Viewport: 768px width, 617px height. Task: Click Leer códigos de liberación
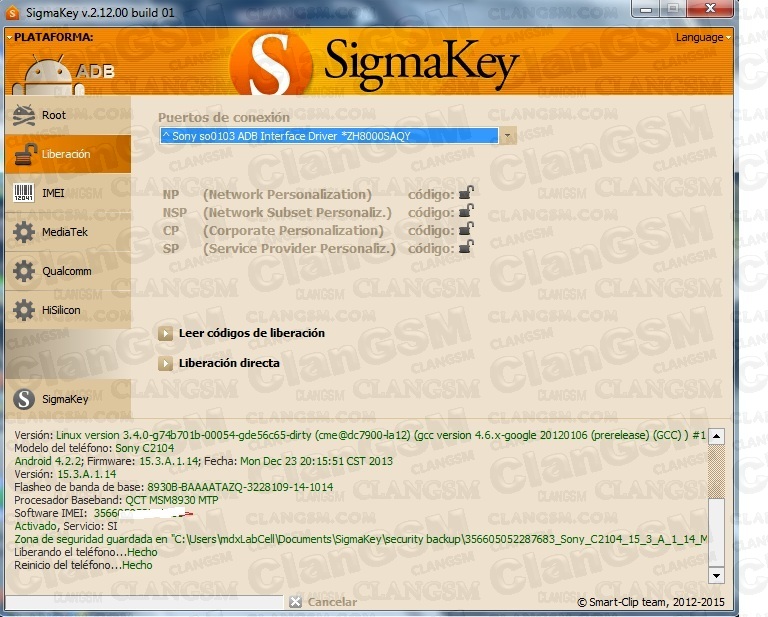point(241,333)
